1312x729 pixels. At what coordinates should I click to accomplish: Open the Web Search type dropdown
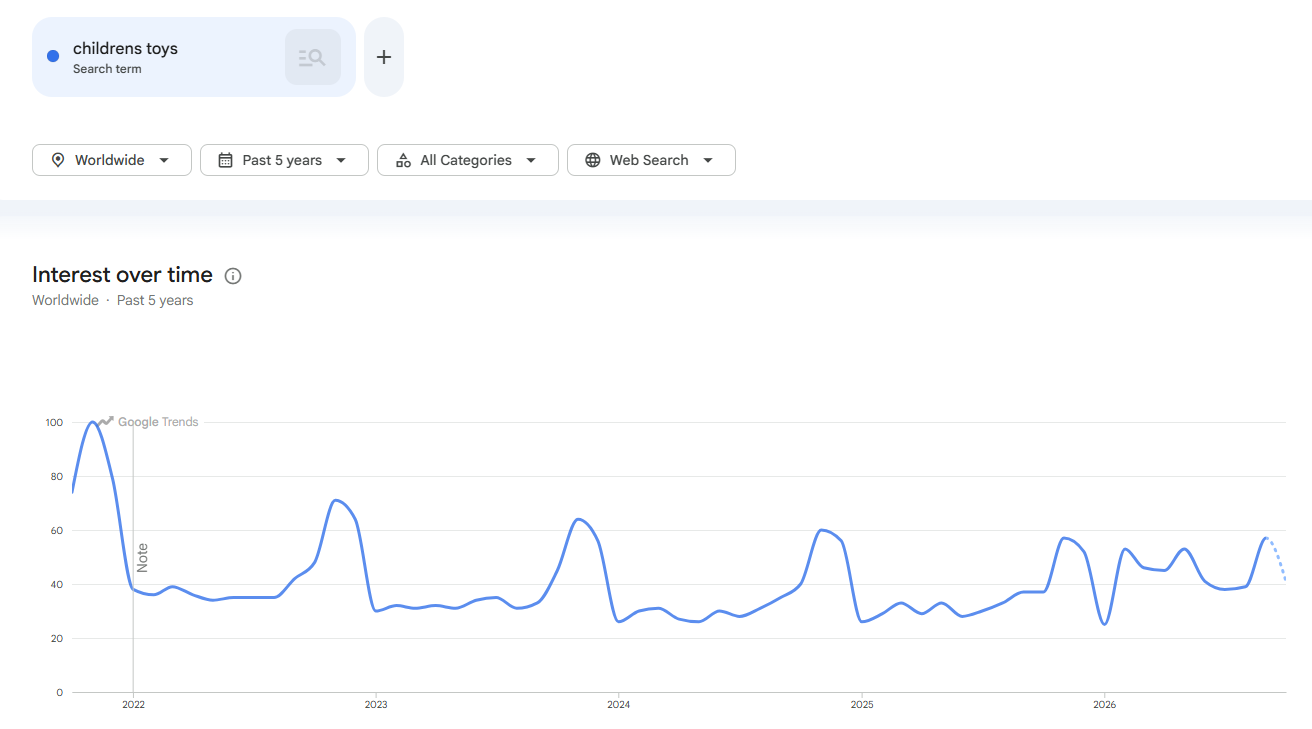coord(651,160)
